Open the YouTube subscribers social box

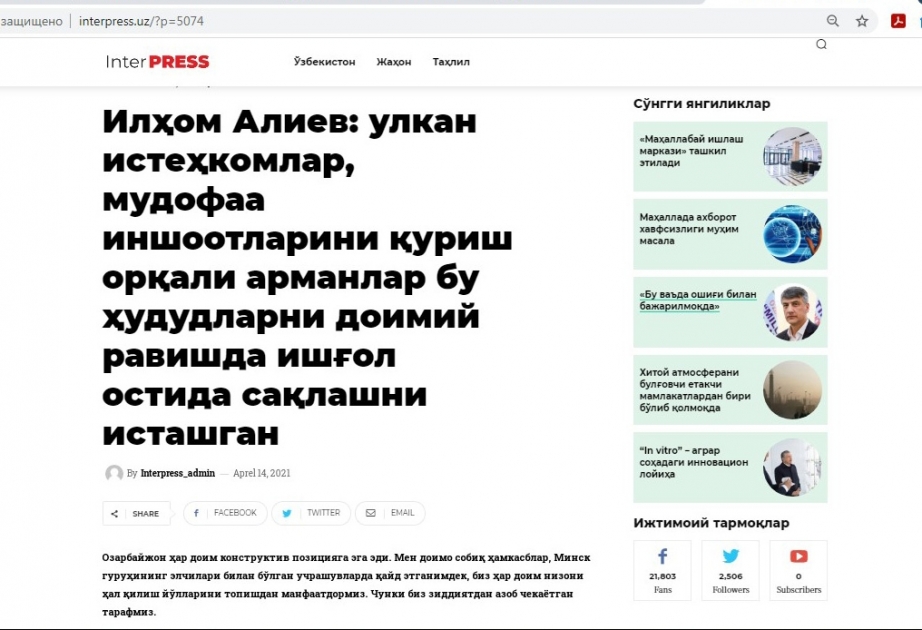[x=799, y=571]
